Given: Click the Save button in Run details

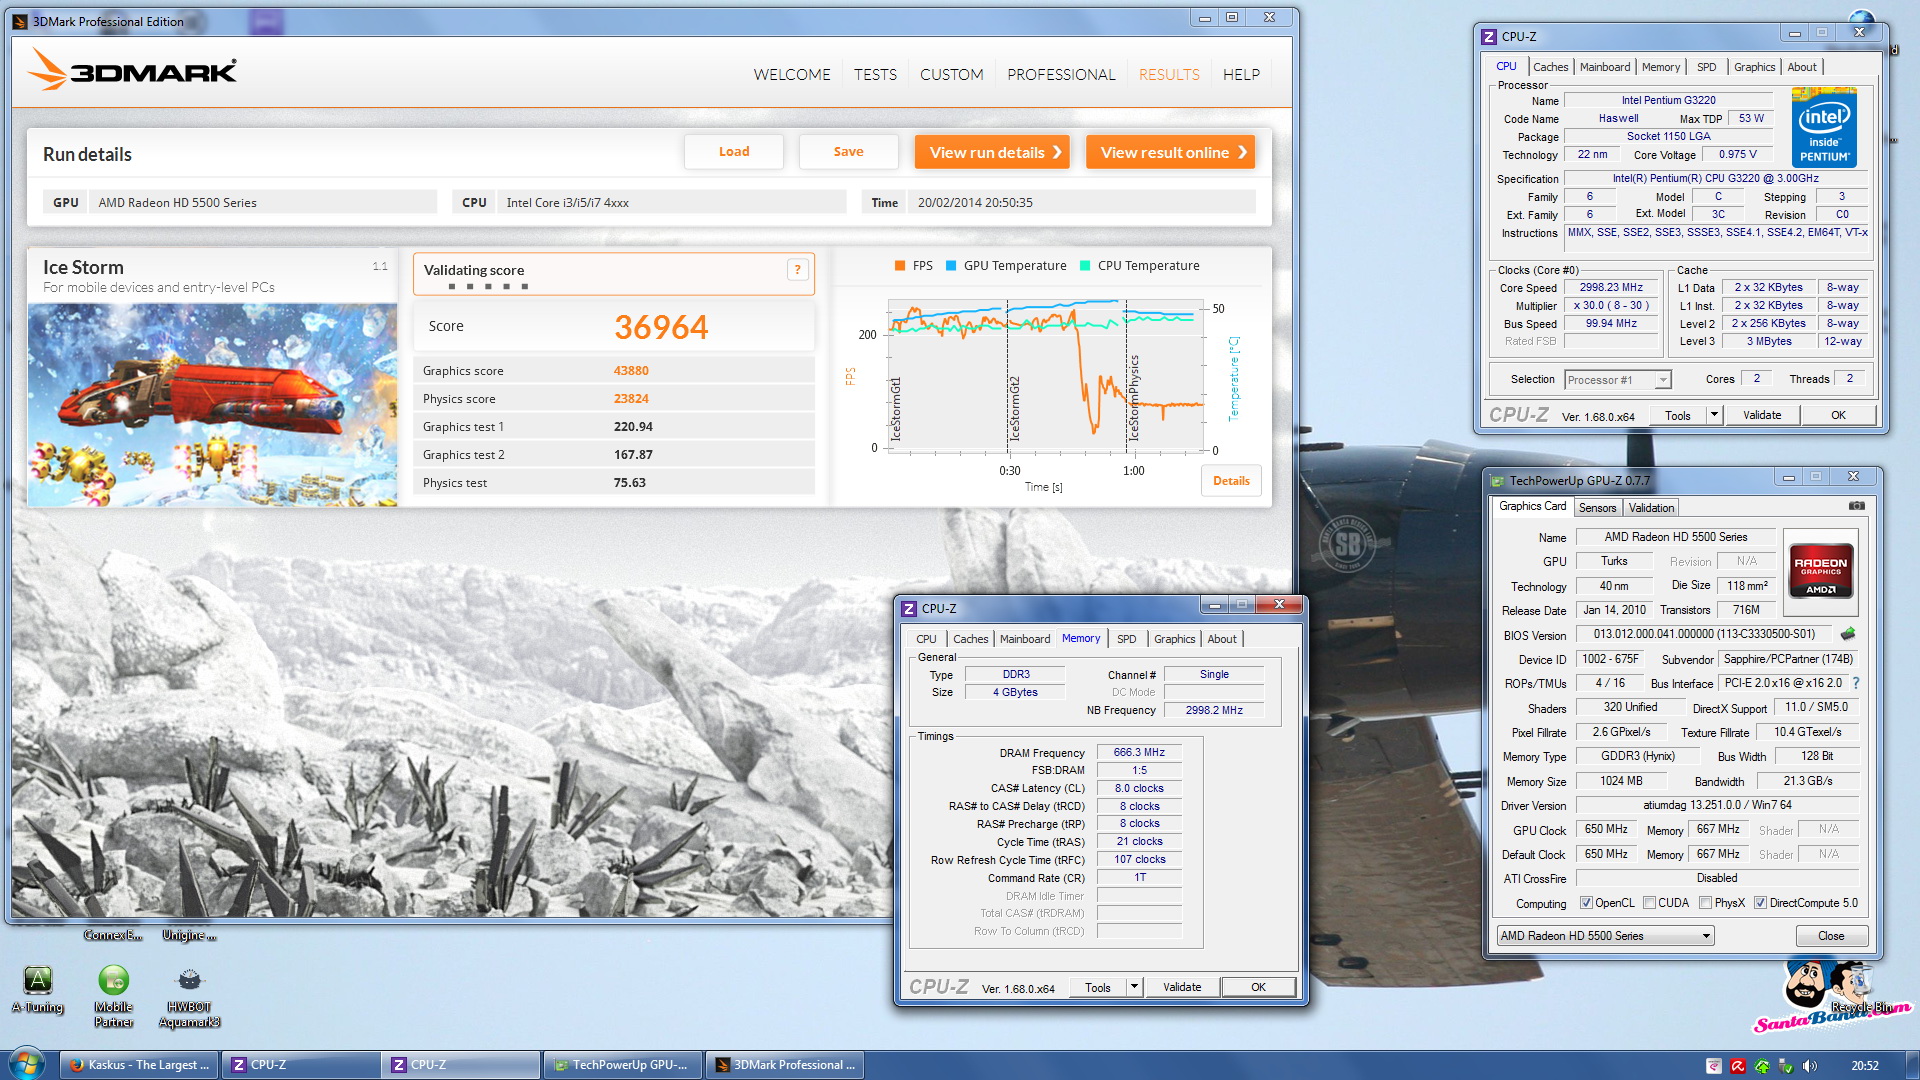Looking at the screenshot, I should pyautogui.click(x=848, y=152).
